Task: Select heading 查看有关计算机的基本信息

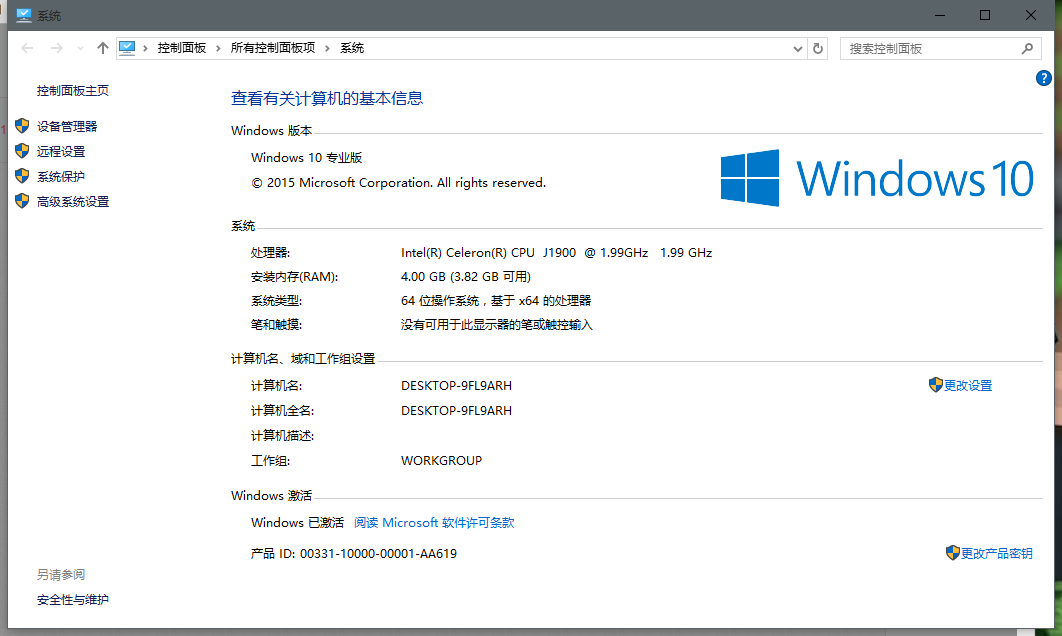Action: [x=327, y=99]
